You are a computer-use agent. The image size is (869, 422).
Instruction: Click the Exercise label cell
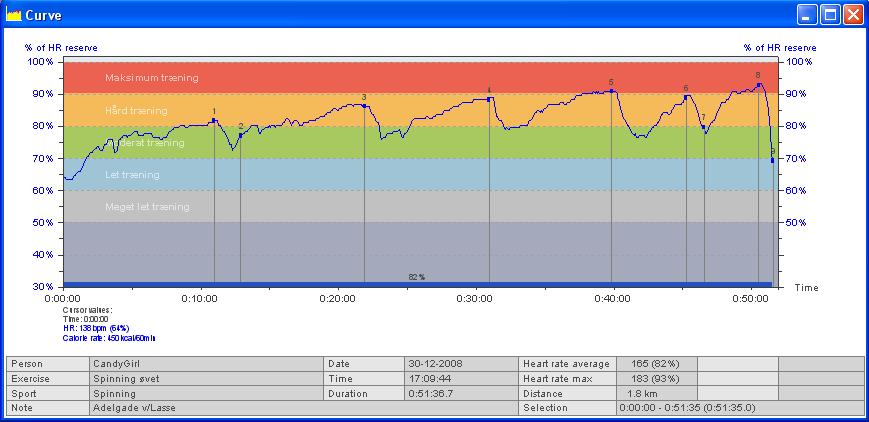coord(48,379)
